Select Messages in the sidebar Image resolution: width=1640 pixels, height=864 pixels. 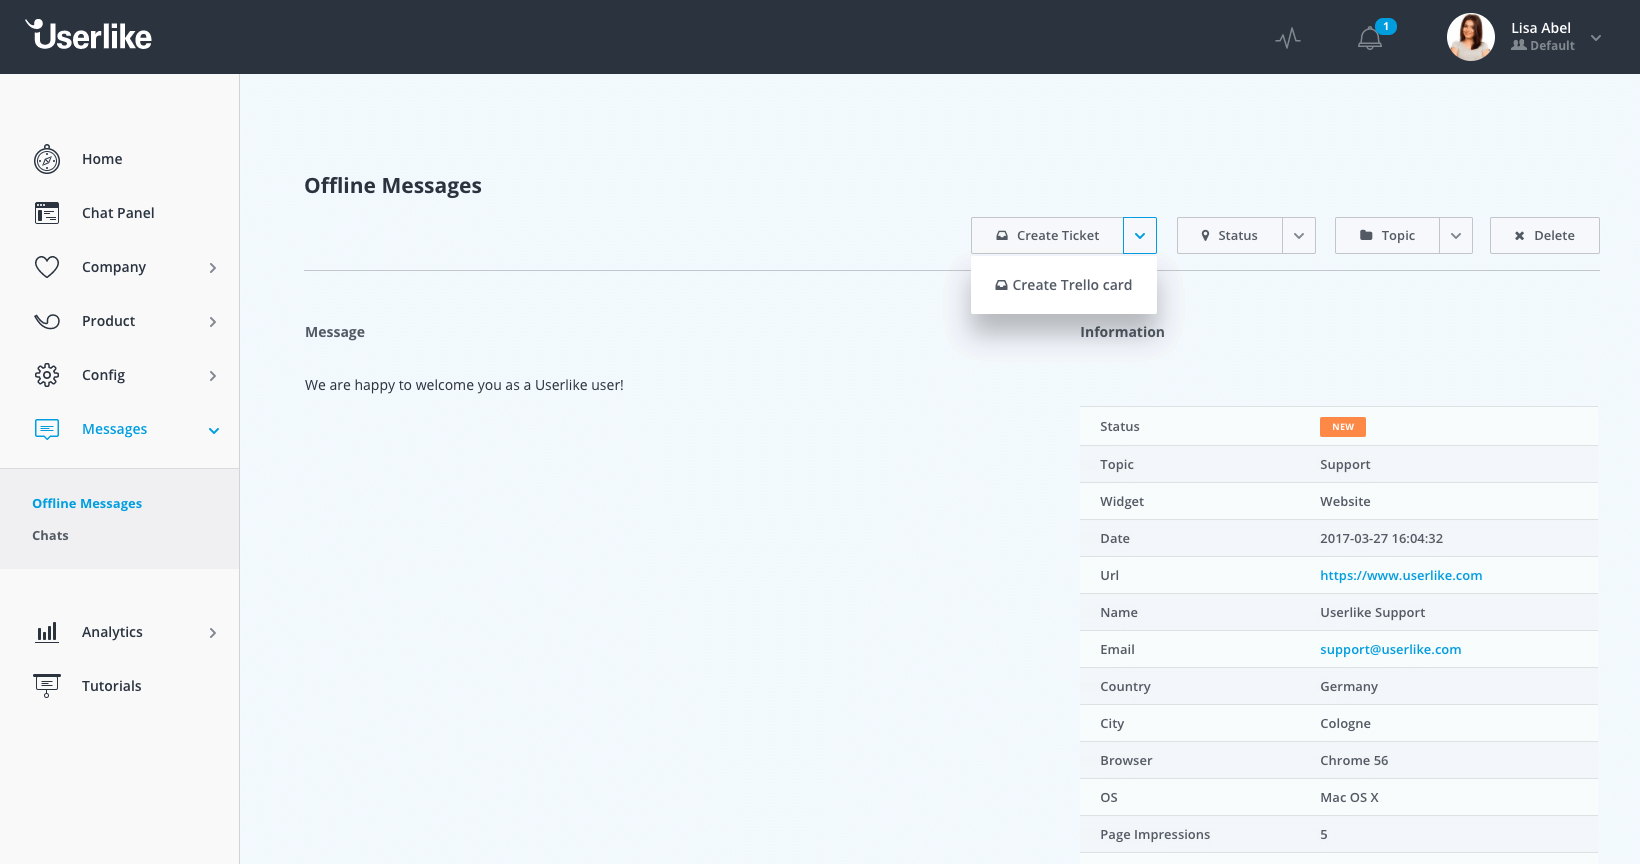tap(114, 429)
